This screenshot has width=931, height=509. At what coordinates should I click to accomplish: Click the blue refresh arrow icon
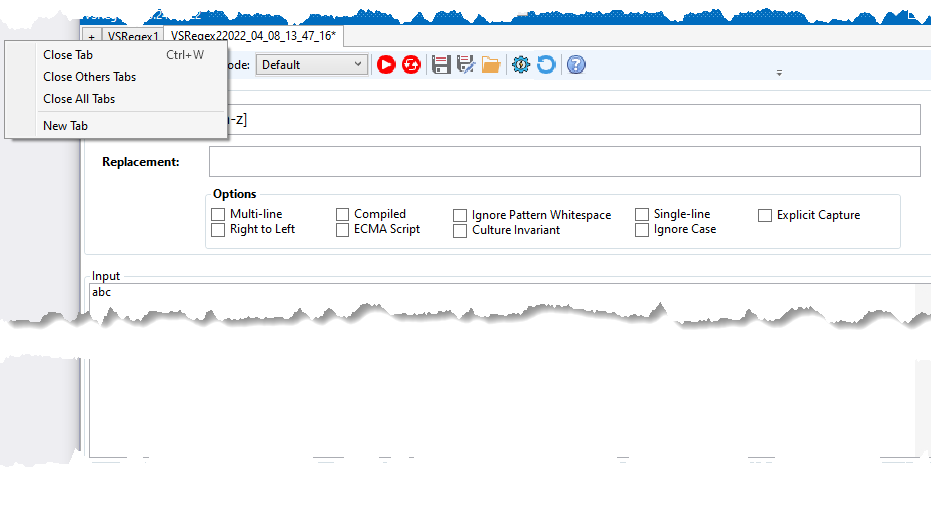tap(545, 65)
